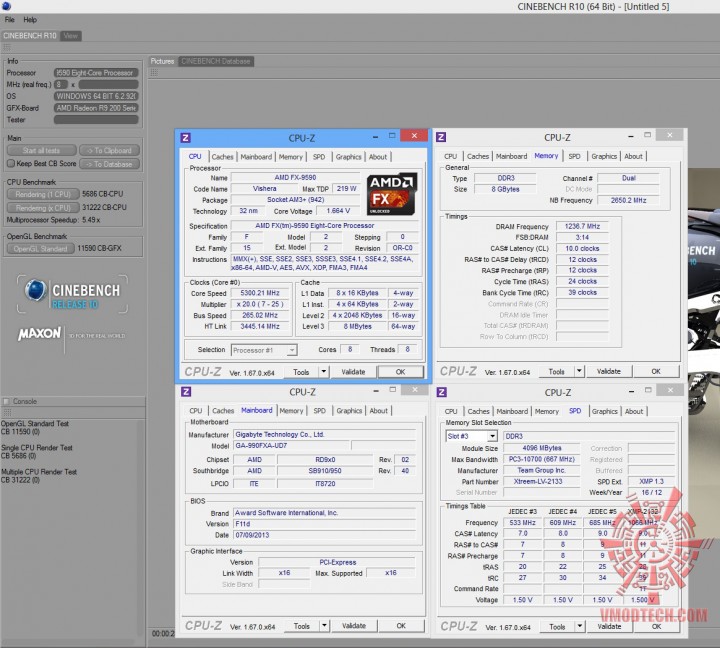Open Tools dropdown arrow in CPU tab window
720x648 pixels.
[324, 372]
